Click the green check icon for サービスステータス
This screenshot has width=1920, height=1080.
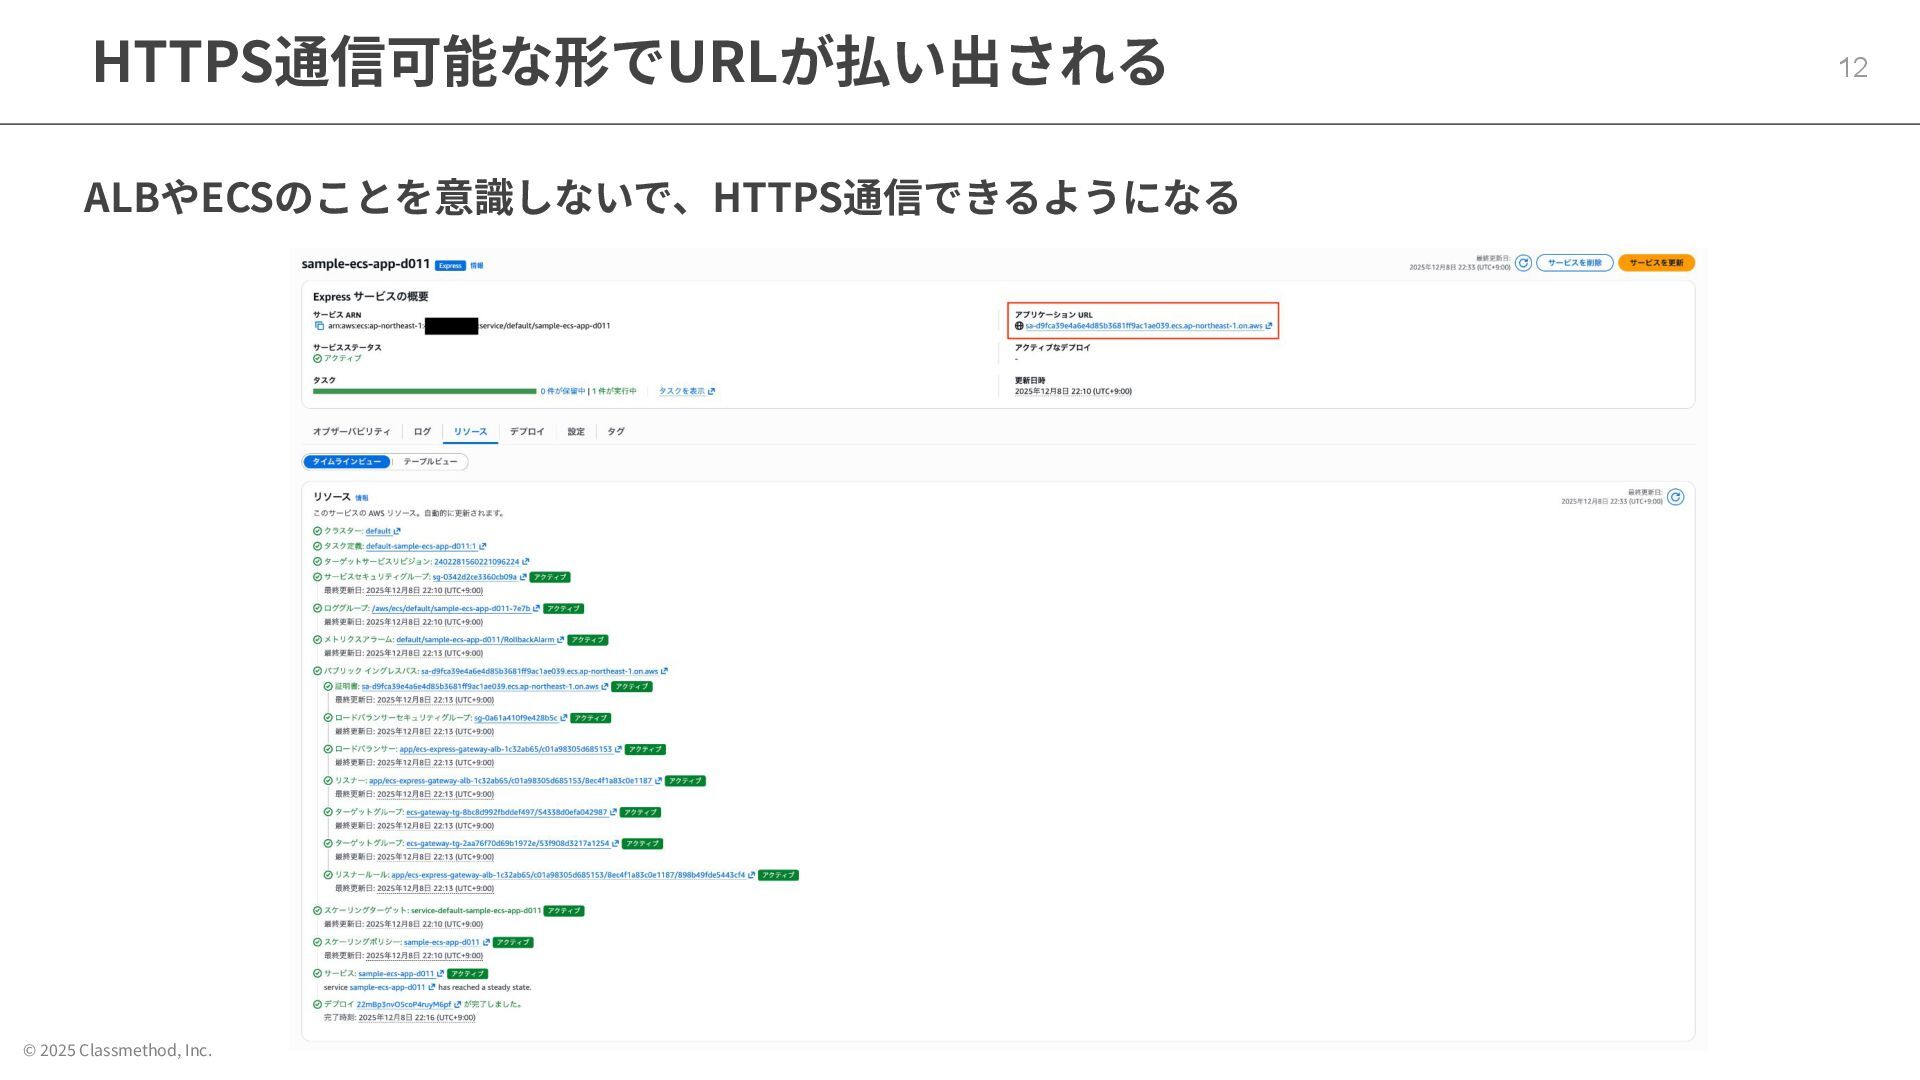(318, 358)
